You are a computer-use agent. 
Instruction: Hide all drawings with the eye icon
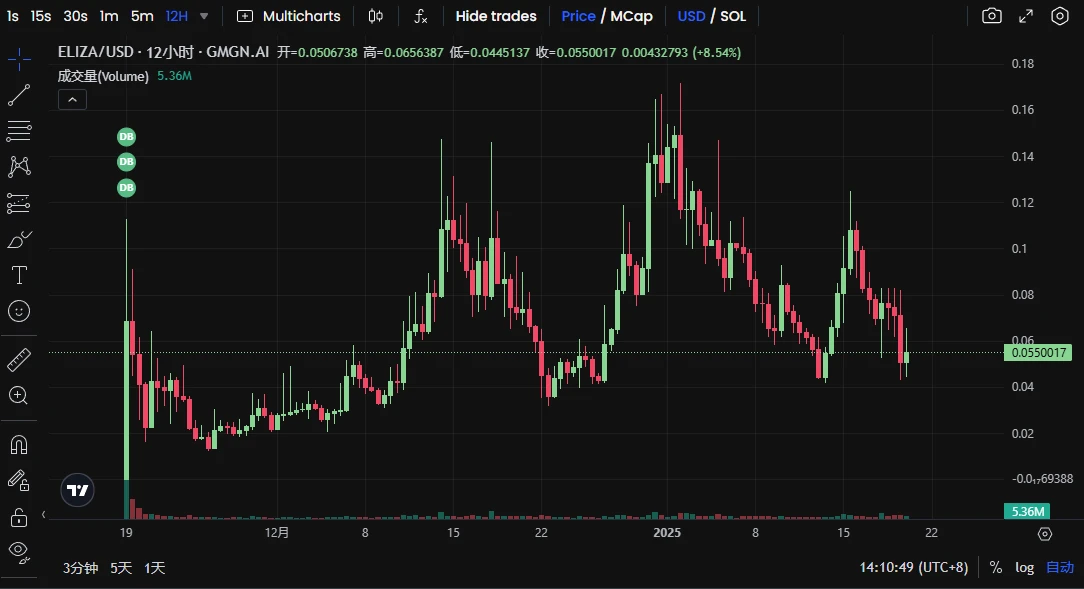(x=19, y=552)
